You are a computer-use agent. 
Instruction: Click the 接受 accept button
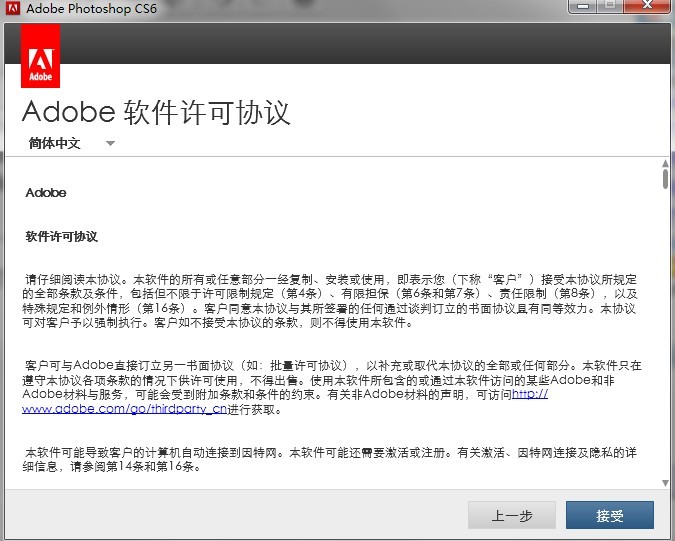[610, 515]
